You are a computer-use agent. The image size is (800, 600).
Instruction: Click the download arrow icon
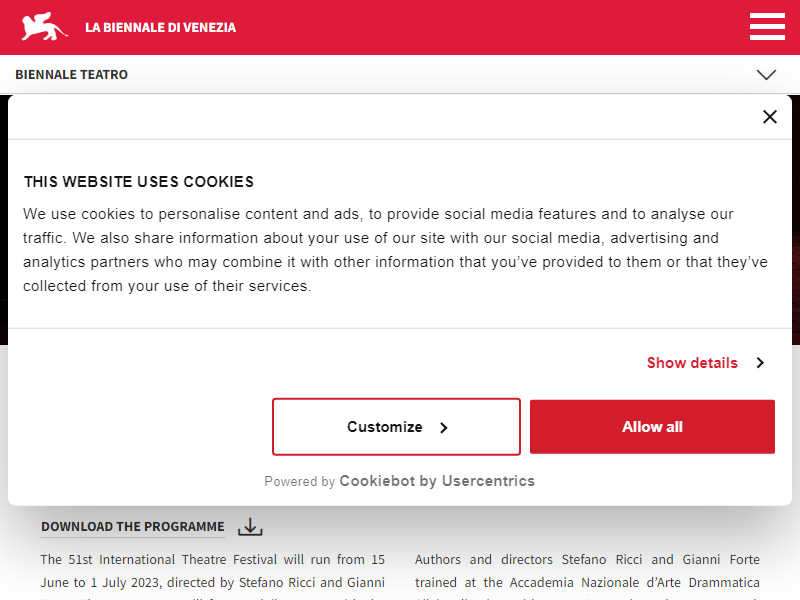pyautogui.click(x=250, y=527)
